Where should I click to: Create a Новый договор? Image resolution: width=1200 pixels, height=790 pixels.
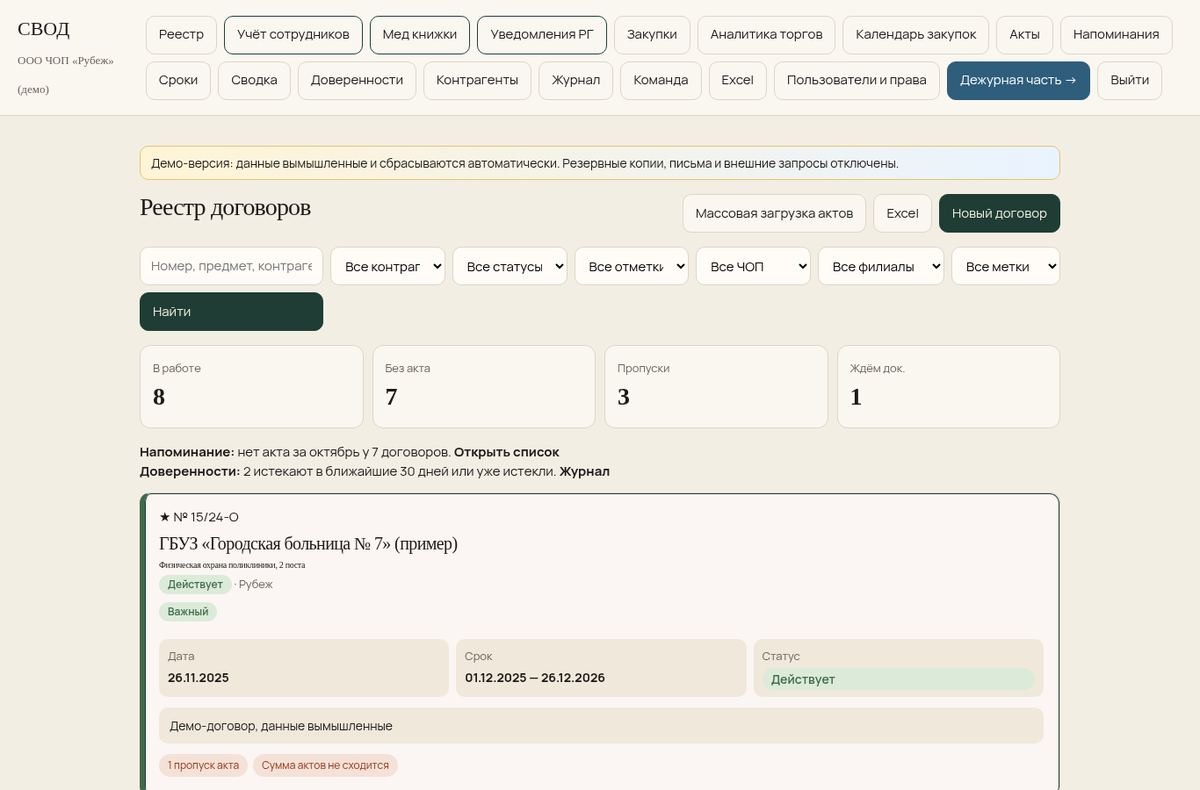click(x=999, y=213)
